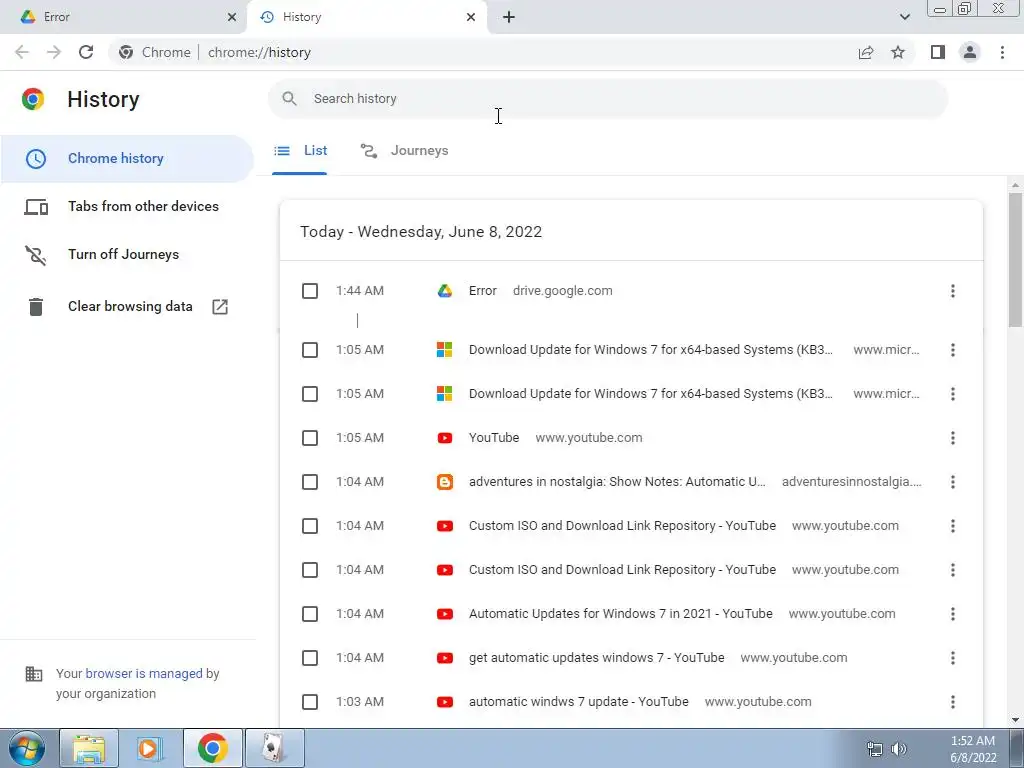Viewport: 1024px width, 768px height.
Task: Open more actions for the Error entry
Action: [953, 291]
